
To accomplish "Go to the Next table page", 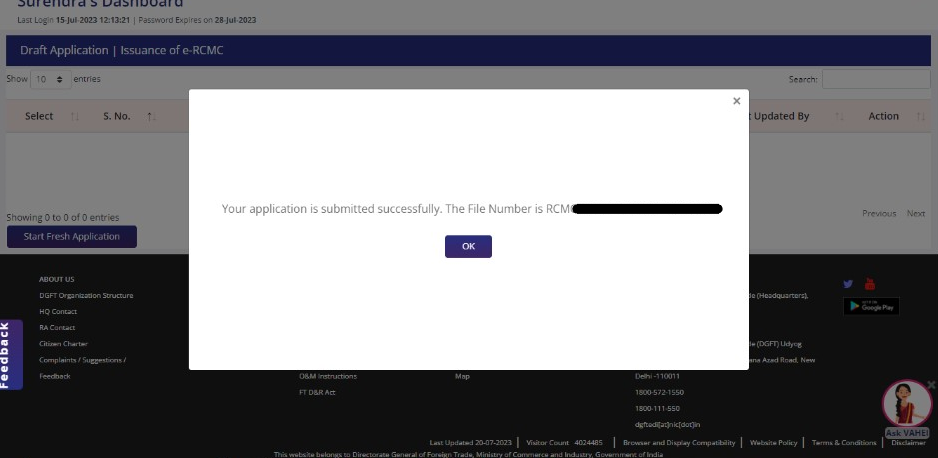I will (915, 214).
